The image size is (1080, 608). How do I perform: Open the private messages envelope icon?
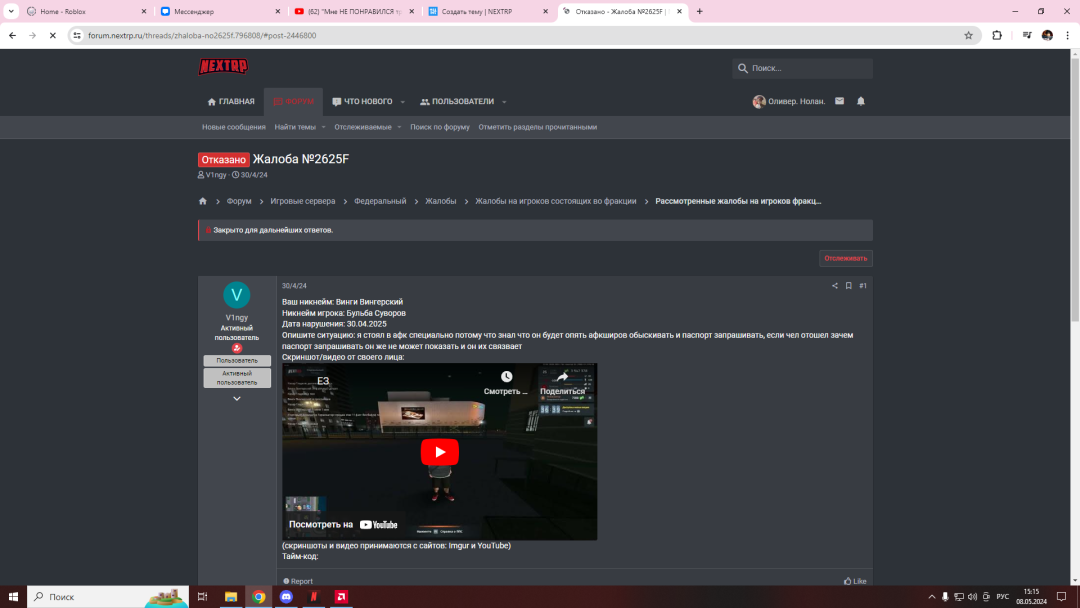(839, 101)
